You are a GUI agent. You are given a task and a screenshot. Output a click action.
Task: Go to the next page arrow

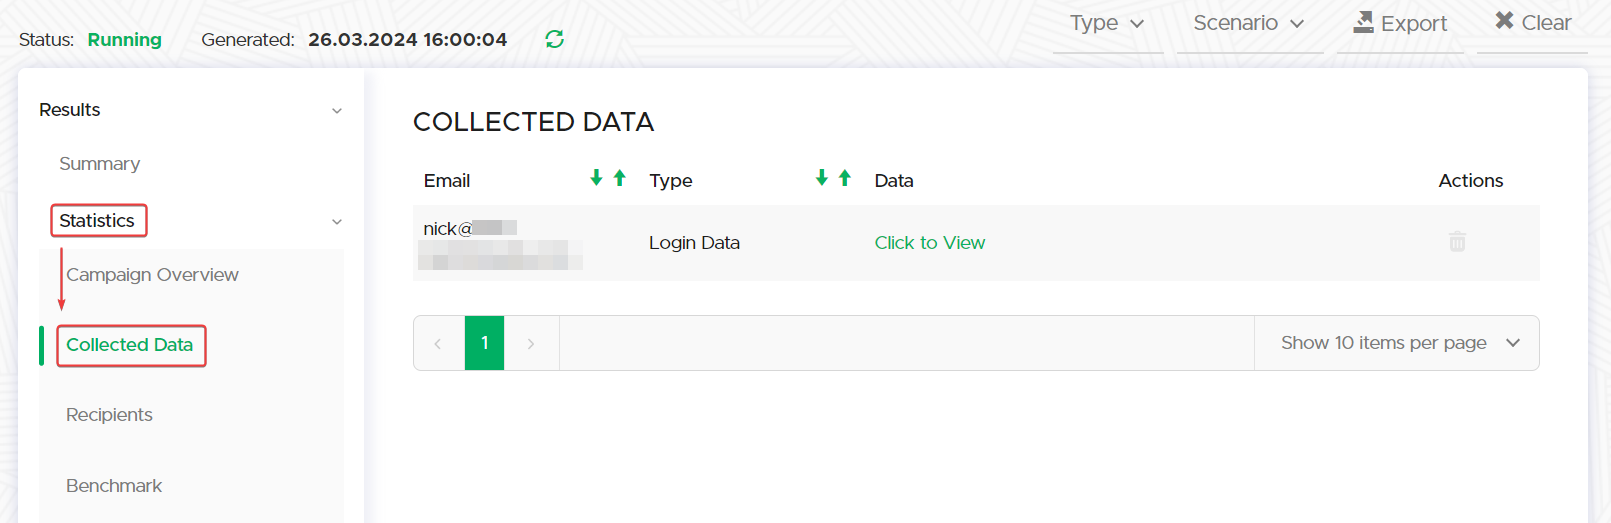point(531,344)
